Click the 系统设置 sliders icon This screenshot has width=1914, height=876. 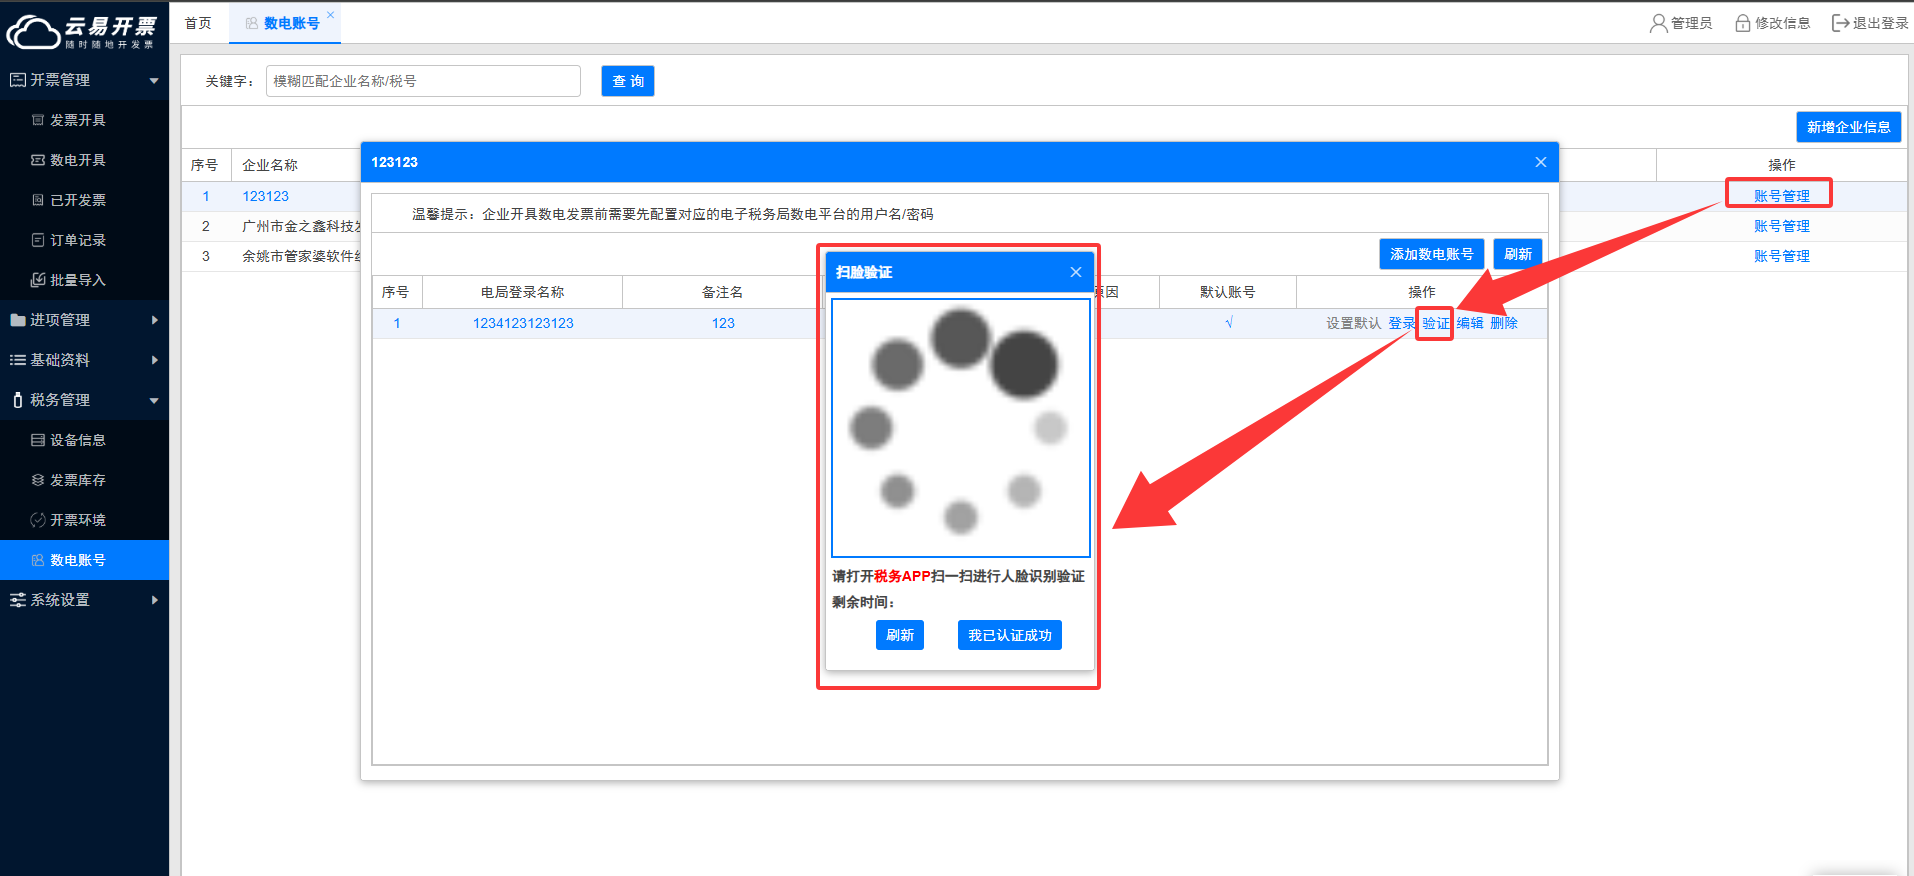(x=17, y=600)
